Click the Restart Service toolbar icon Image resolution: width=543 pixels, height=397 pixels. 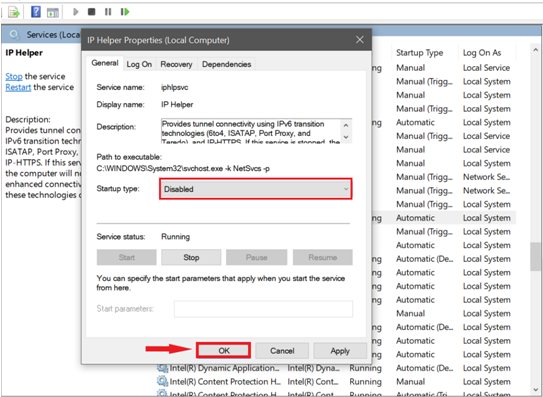point(125,12)
